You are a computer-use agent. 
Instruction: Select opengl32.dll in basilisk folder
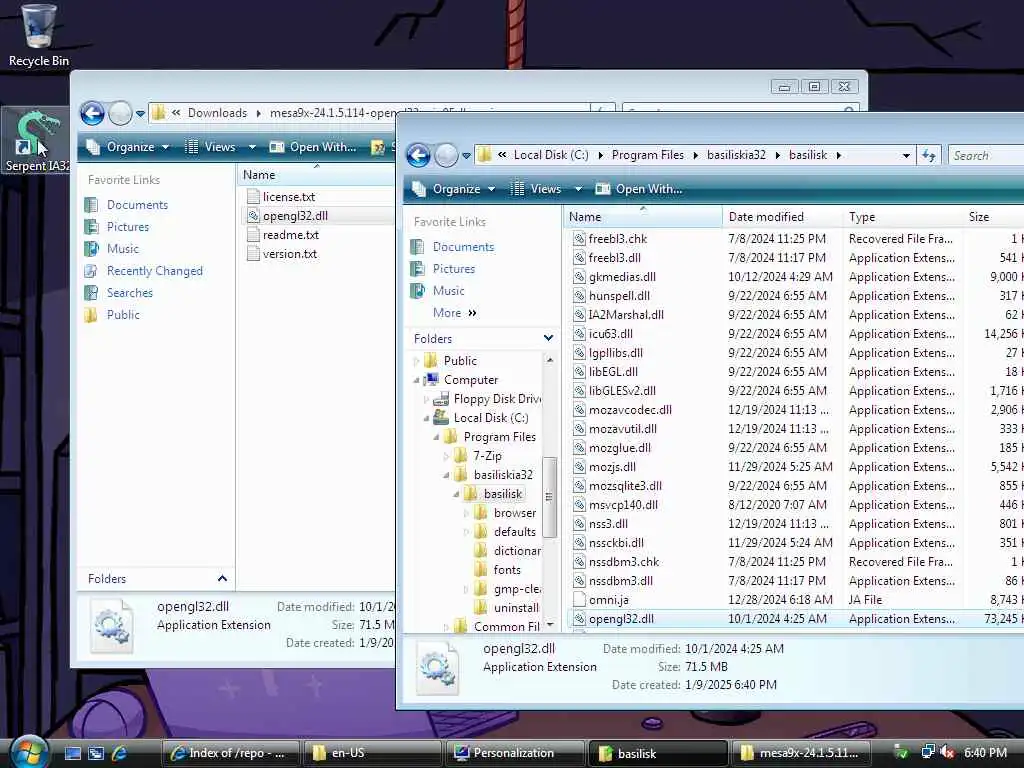click(x=620, y=618)
